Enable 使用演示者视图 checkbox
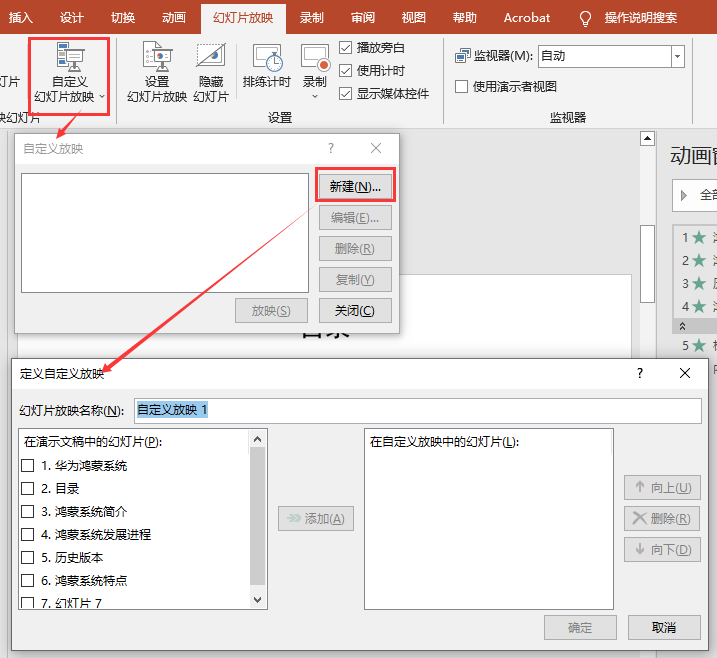717x658 pixels. coord(462,87)
